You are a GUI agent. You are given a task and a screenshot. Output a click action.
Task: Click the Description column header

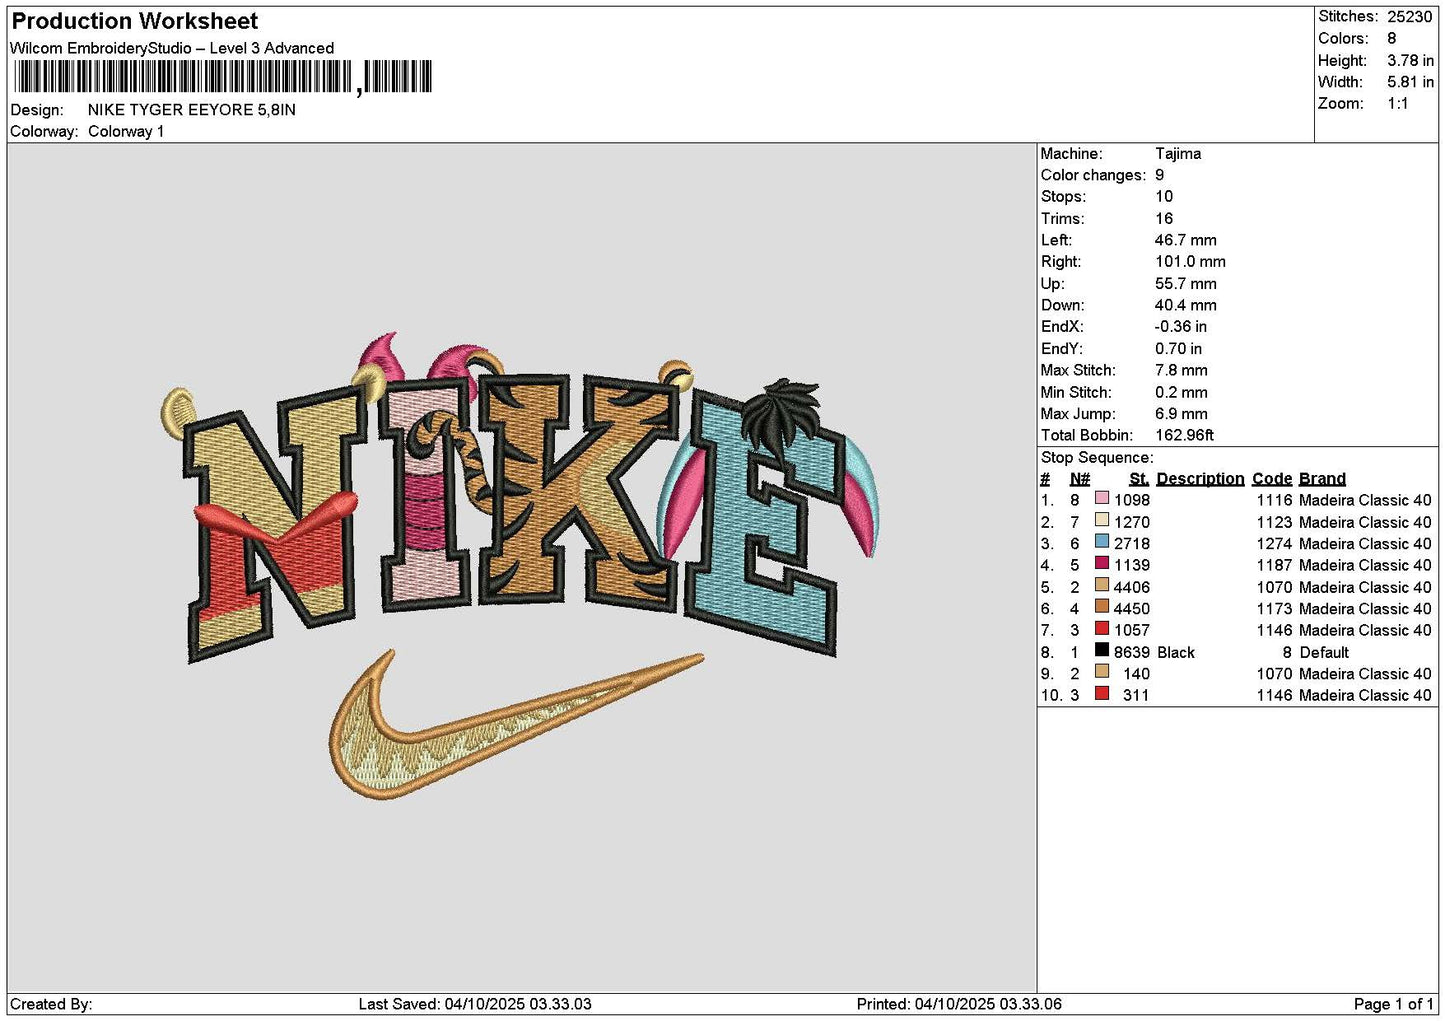1200,479
